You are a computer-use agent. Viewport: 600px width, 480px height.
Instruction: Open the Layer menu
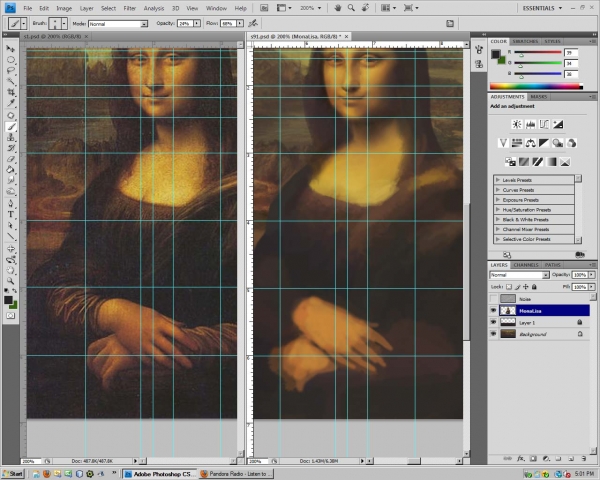pyautogui.click(x=86, y=8)
